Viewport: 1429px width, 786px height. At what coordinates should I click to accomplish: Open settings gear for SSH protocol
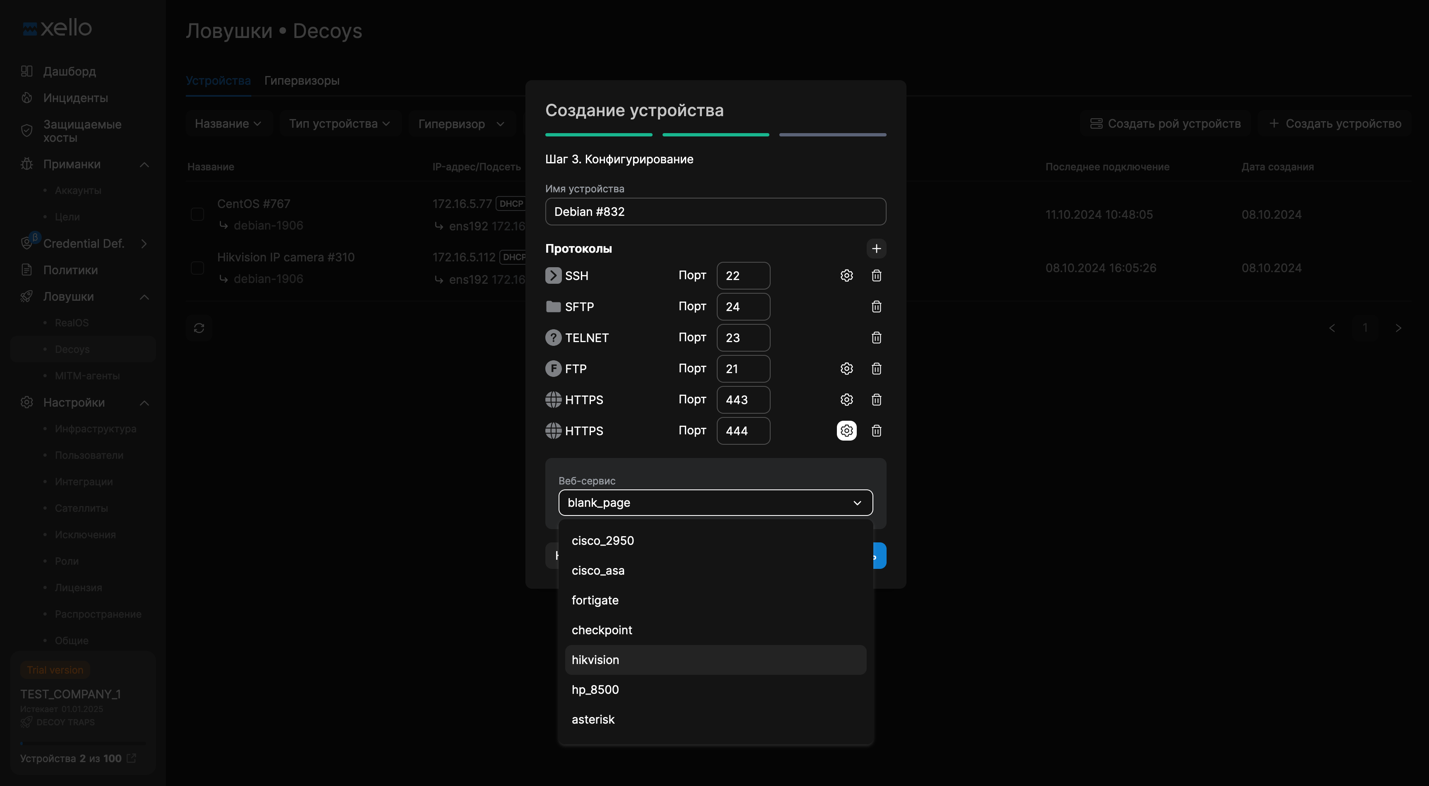coord(846,276)
